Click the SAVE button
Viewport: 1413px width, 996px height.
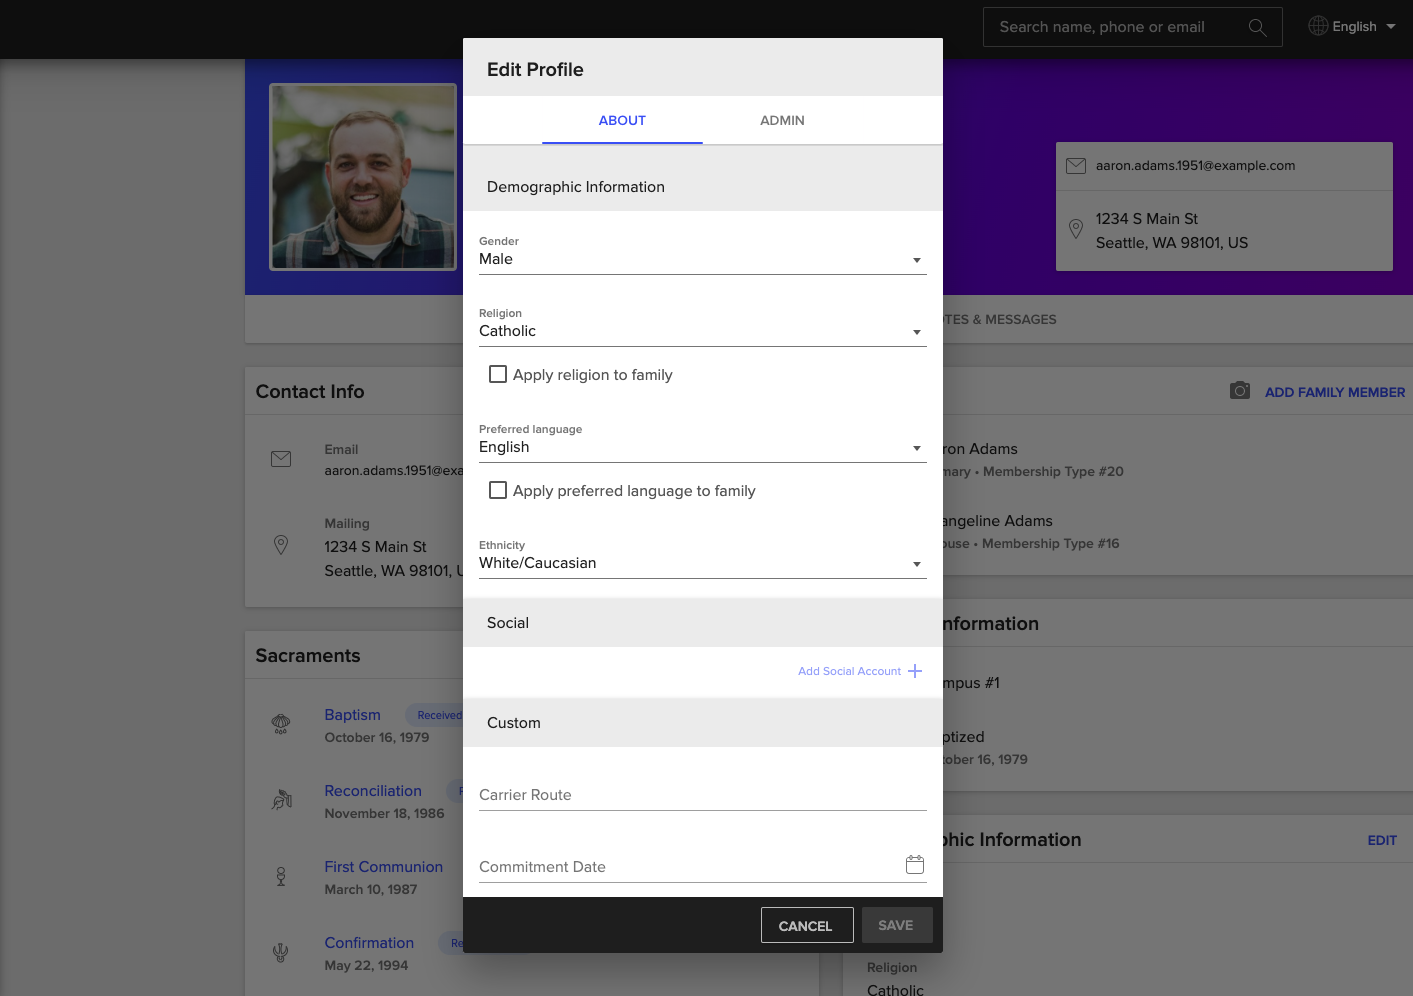[896, 925]
